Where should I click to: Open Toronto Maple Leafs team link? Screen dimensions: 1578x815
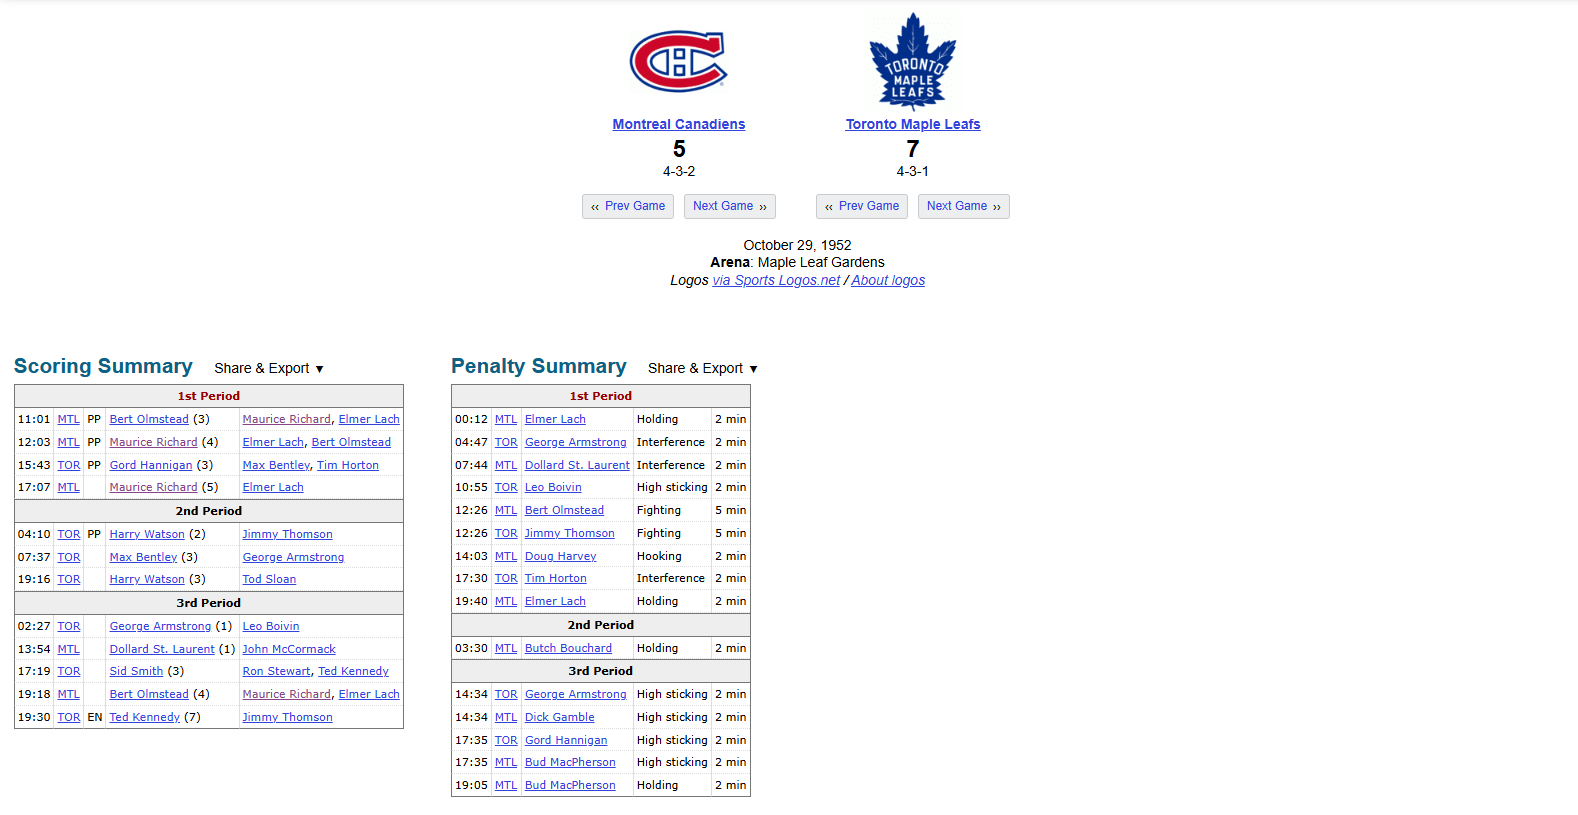[x=912, y=124]
